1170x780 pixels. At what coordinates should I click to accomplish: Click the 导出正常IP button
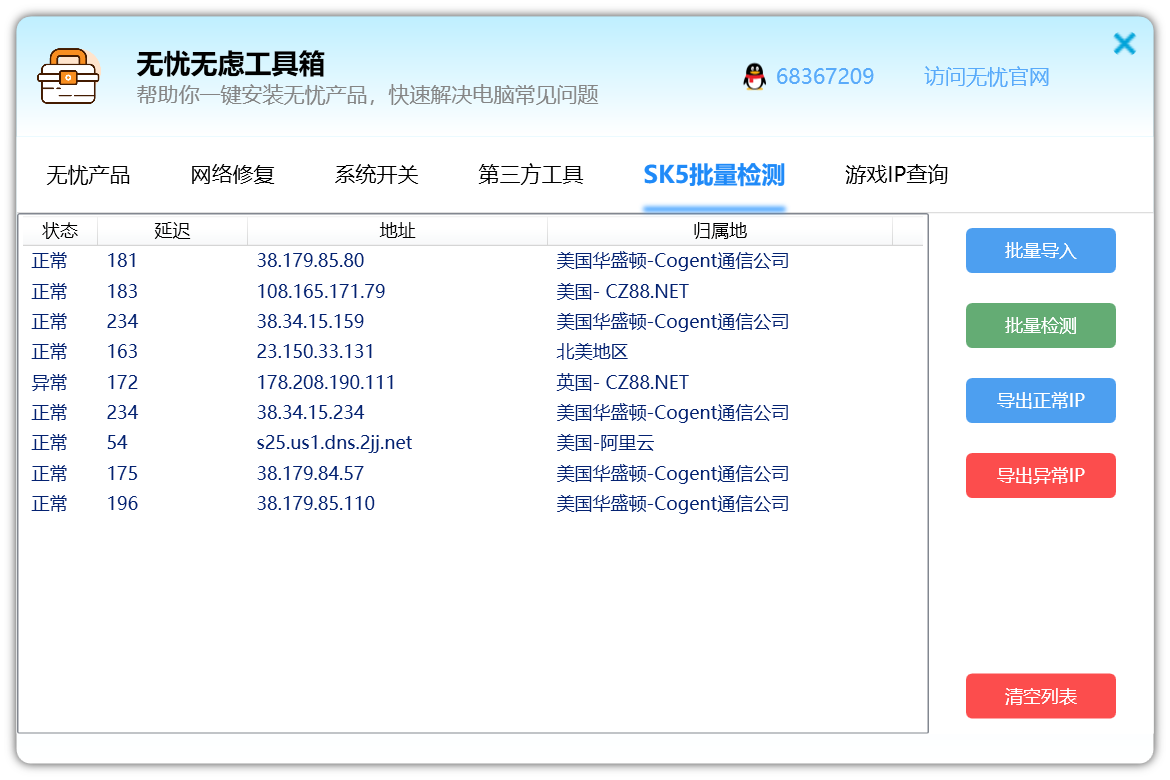tap(1040, 401)
